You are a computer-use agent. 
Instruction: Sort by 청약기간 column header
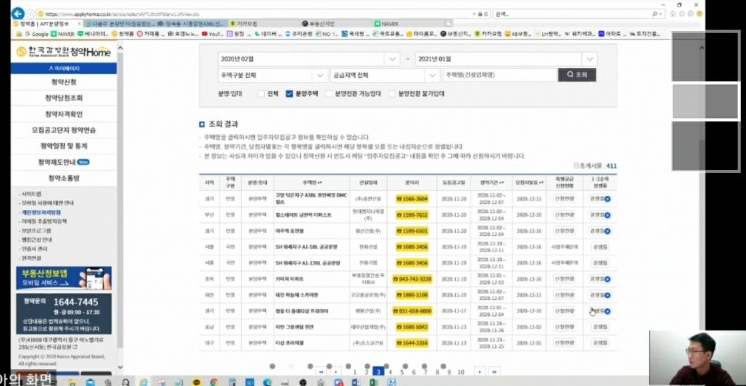pos(492,182)
